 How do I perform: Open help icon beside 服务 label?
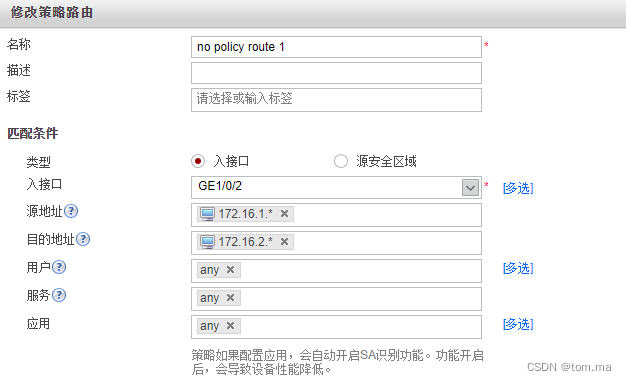[x=59, y=295]
